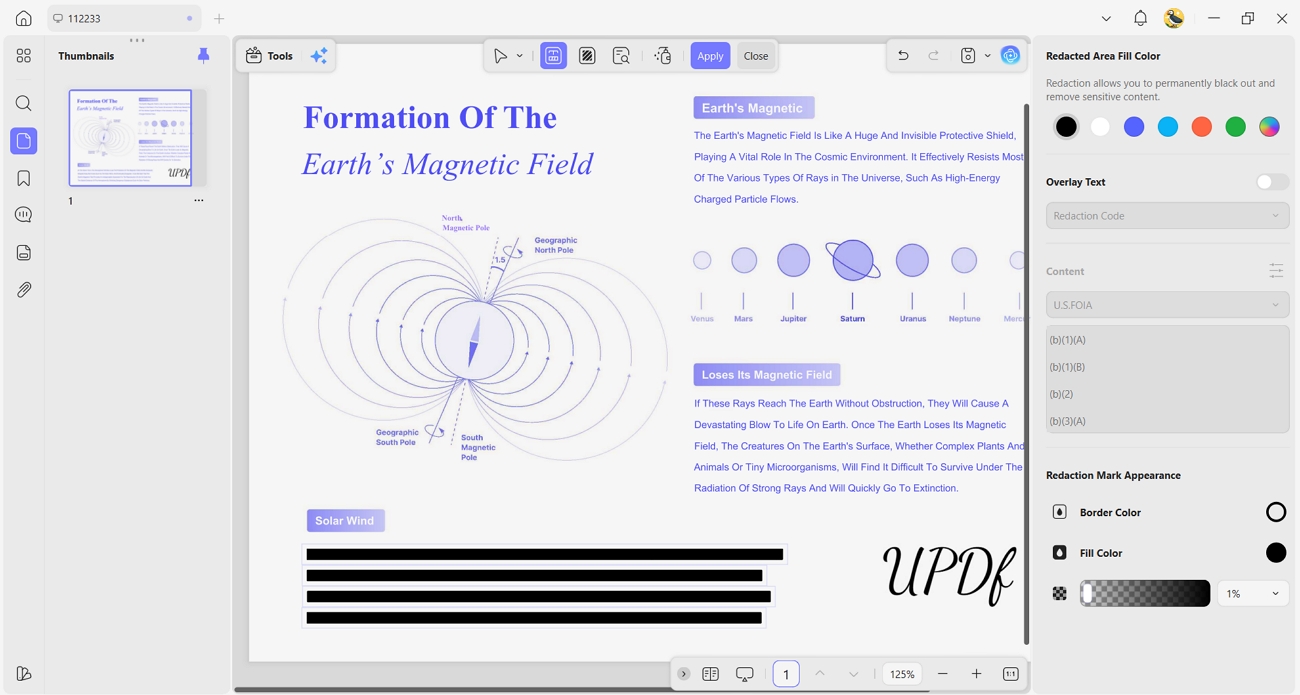This screenshot has height=695, width=1300.
Task: Zoom out with the minus icon
Action: [x=942, y=674]
